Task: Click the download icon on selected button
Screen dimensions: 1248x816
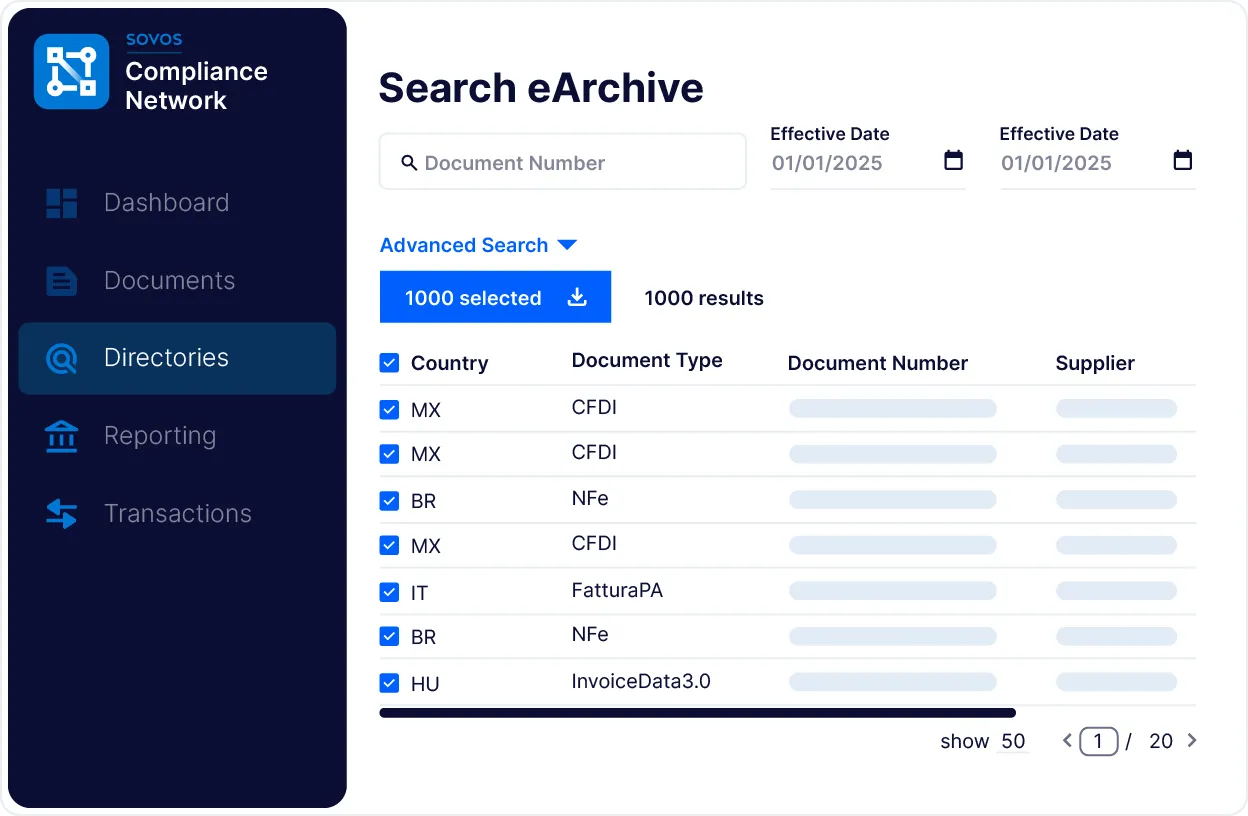Action: 577,297
